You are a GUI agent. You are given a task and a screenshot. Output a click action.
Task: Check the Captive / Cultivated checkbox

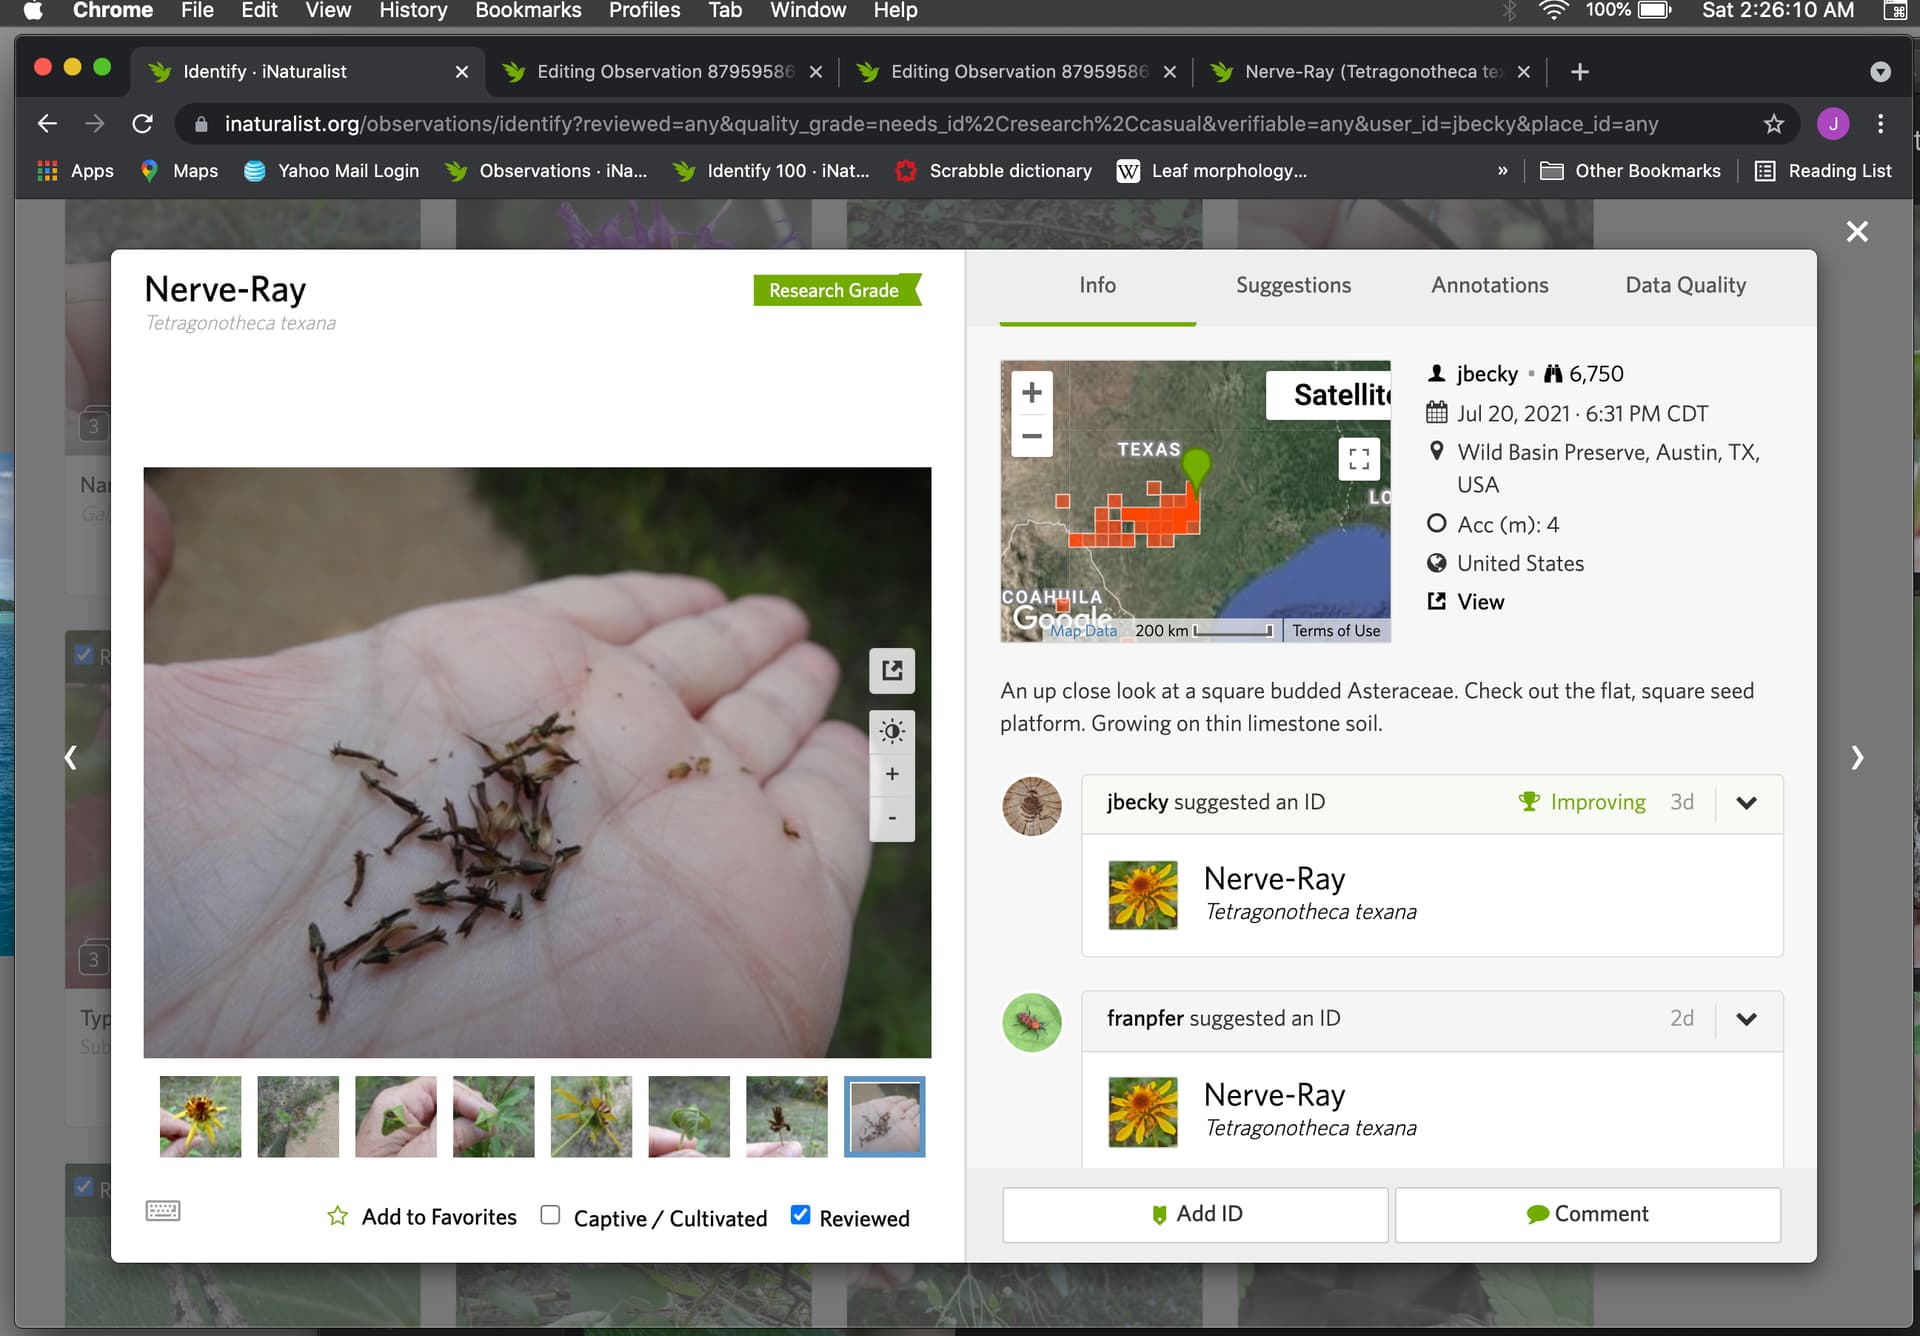(x=550, y=1215)
